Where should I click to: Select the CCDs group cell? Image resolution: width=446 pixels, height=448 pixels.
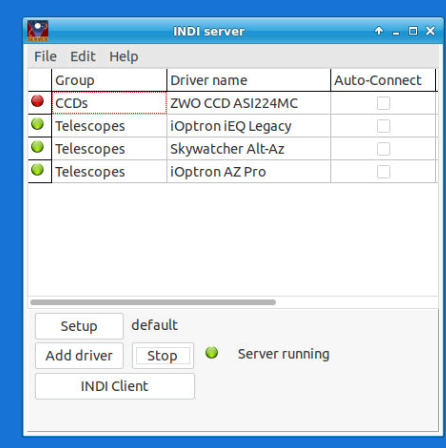109,103
